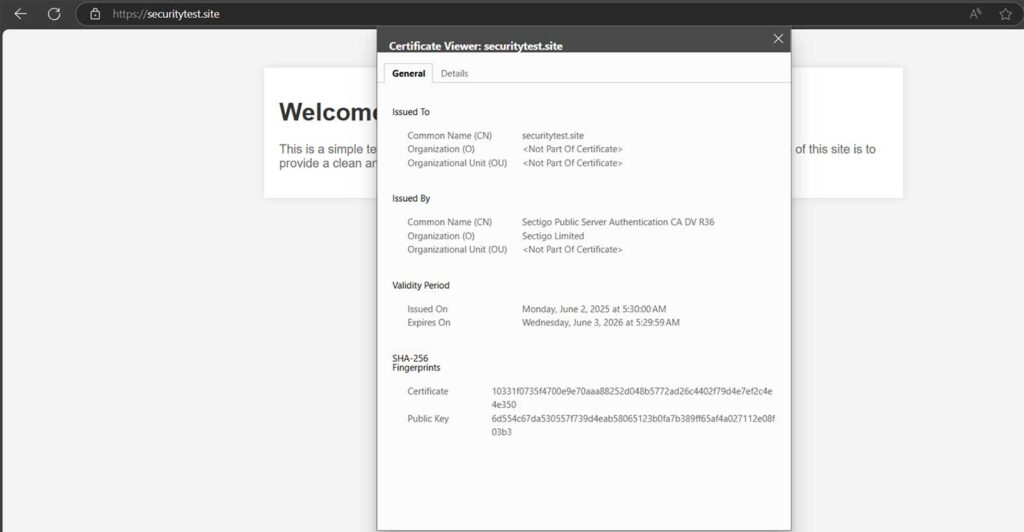Switch to the Details tab
Image resolution: width=1024 pixels, height=532 pixels.
click(x=454, y=73)
